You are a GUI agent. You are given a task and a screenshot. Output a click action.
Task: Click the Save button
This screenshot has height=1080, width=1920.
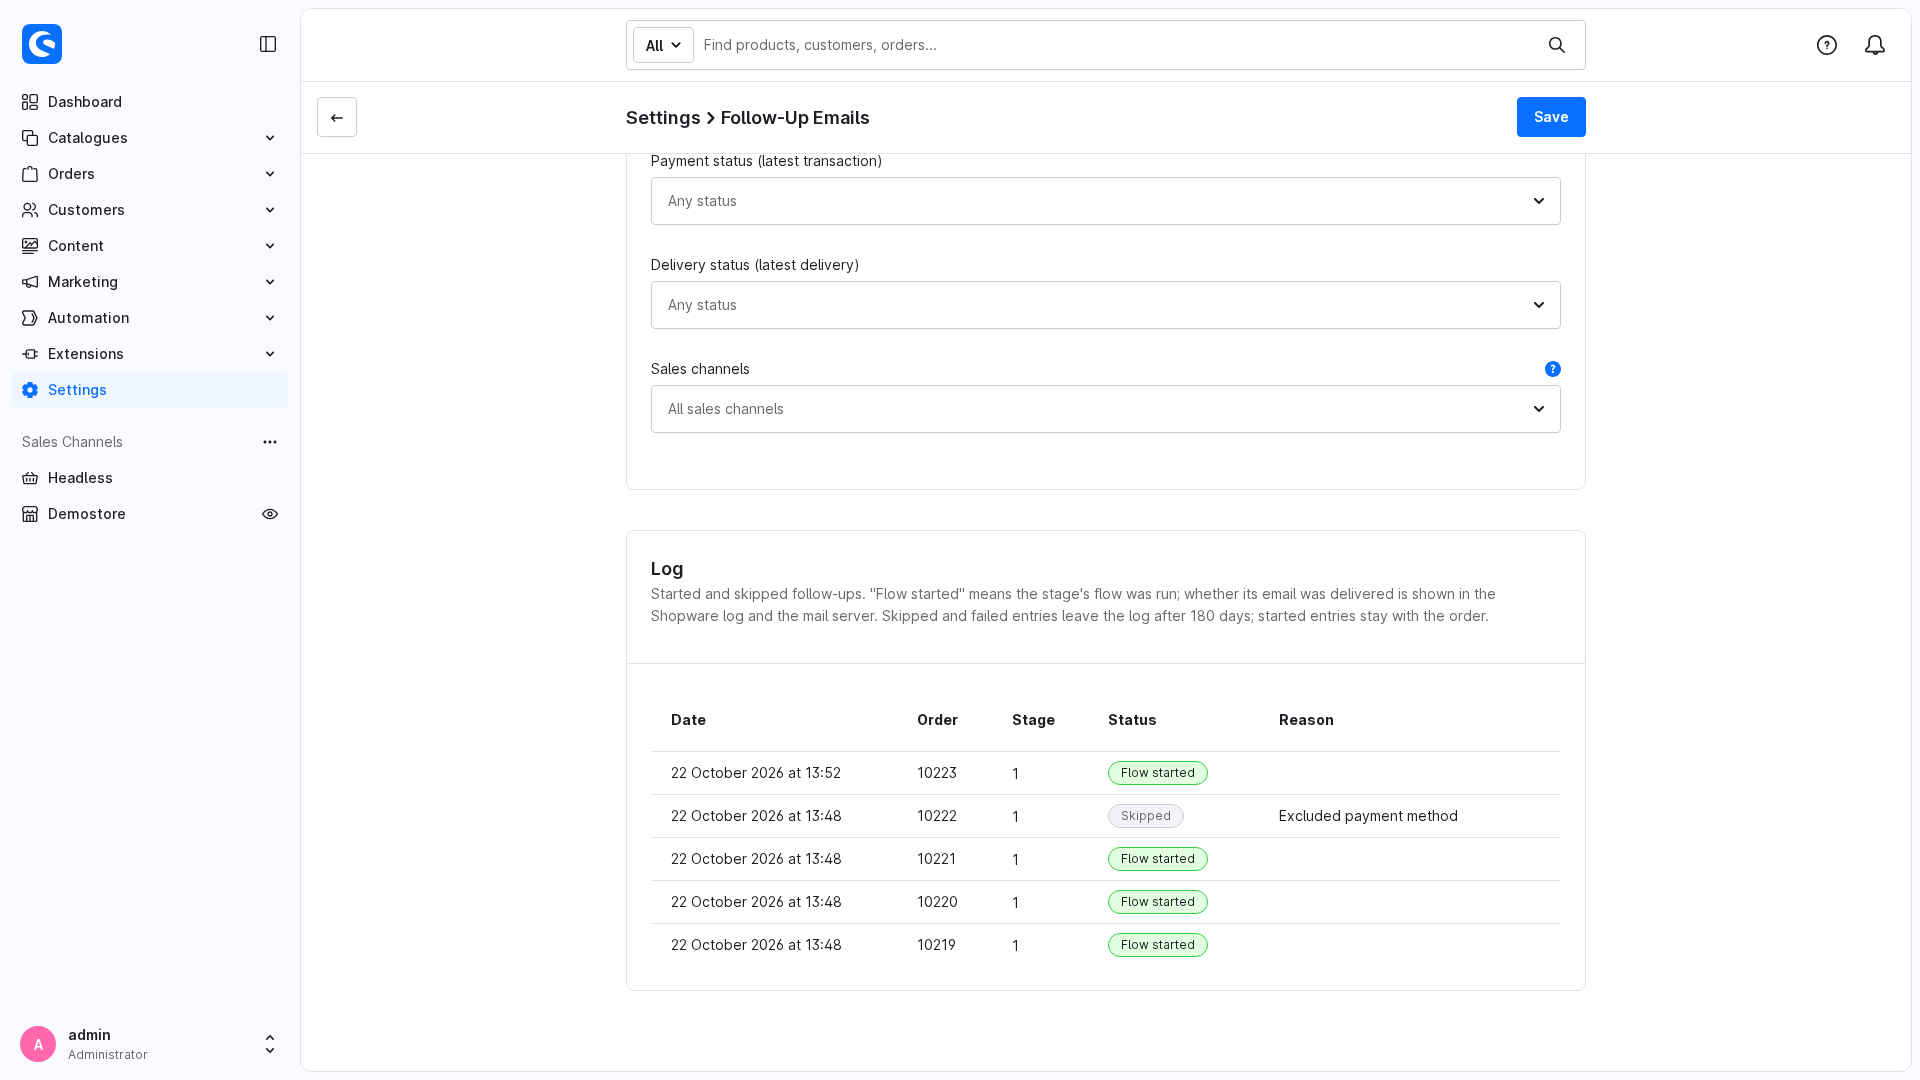1551,117
